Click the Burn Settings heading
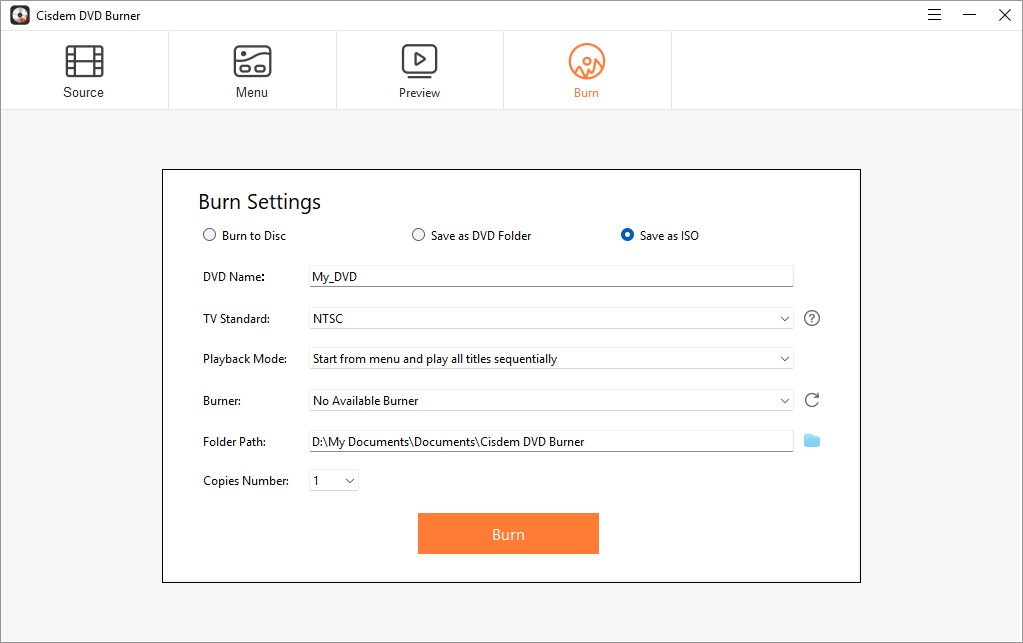This screenshot has height=643, width=1023. coord(260,202)
